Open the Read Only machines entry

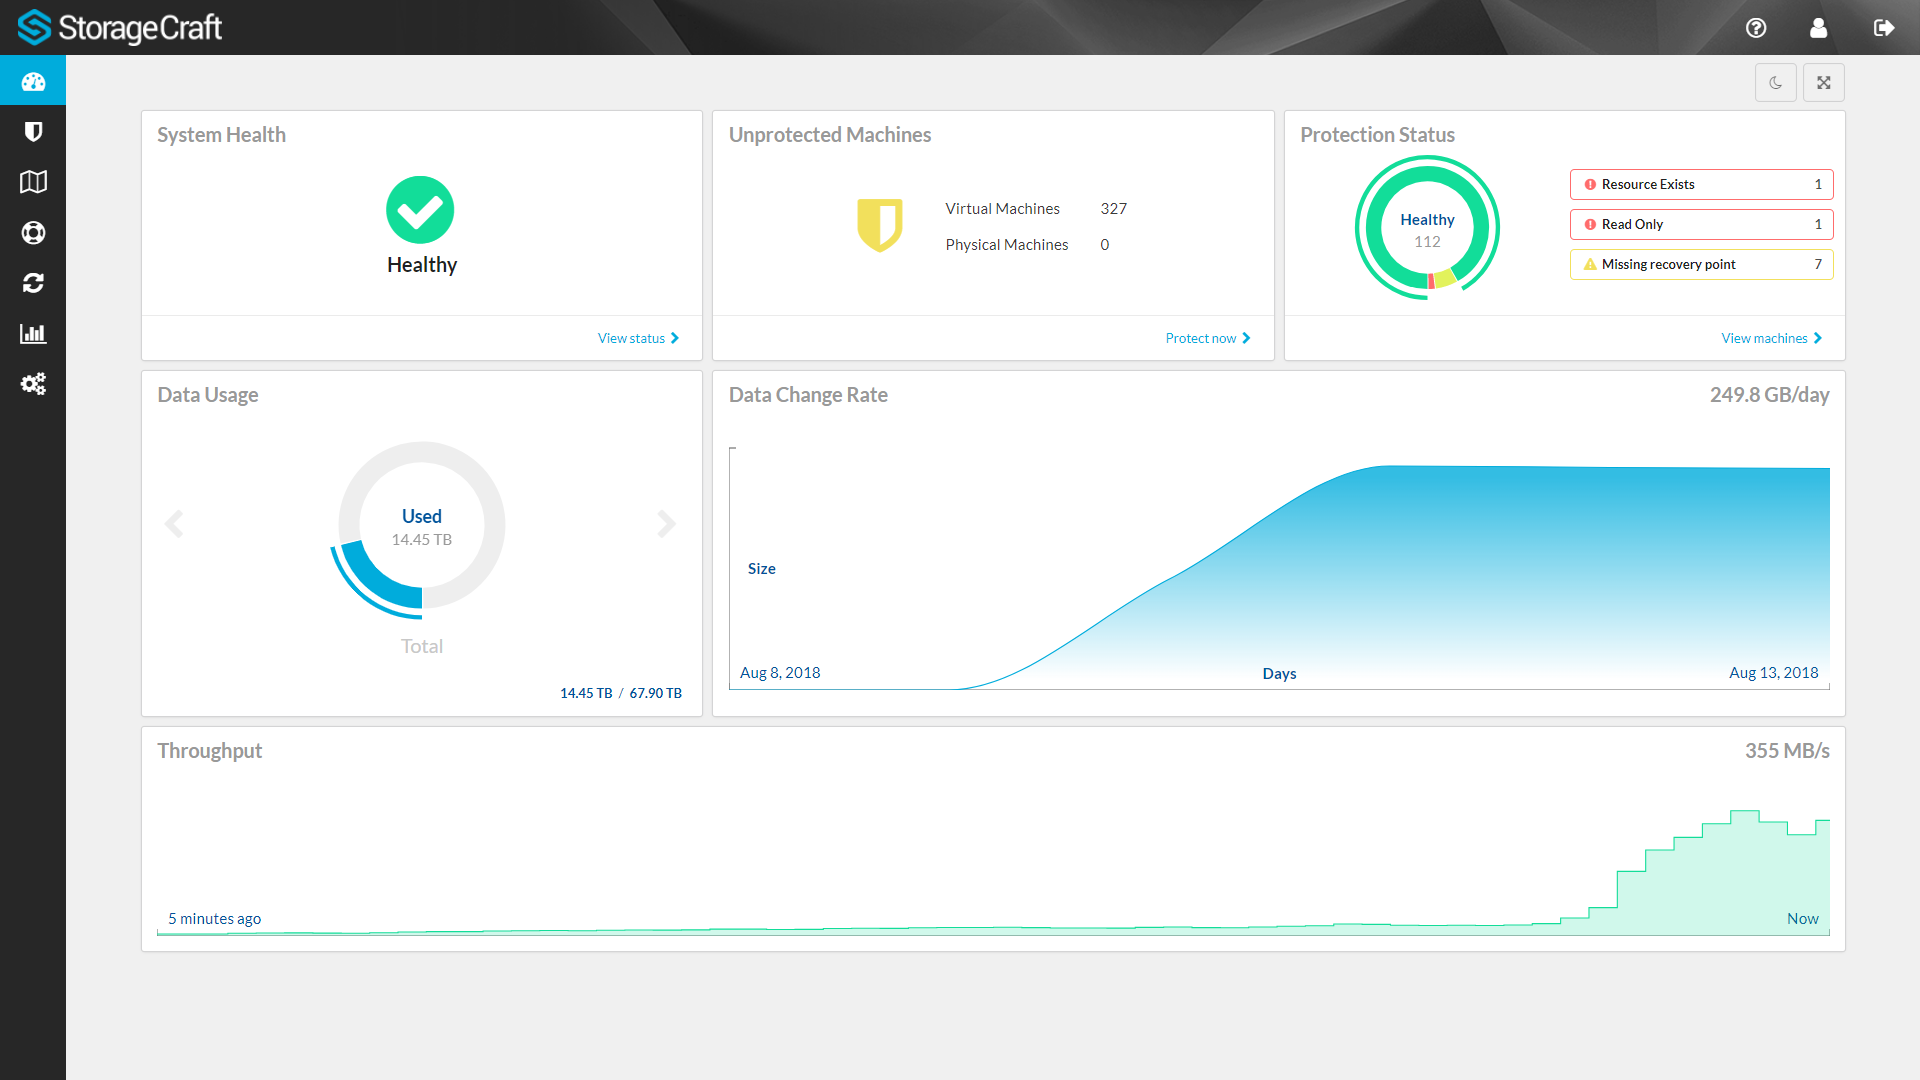click(x=1701, y=224)
